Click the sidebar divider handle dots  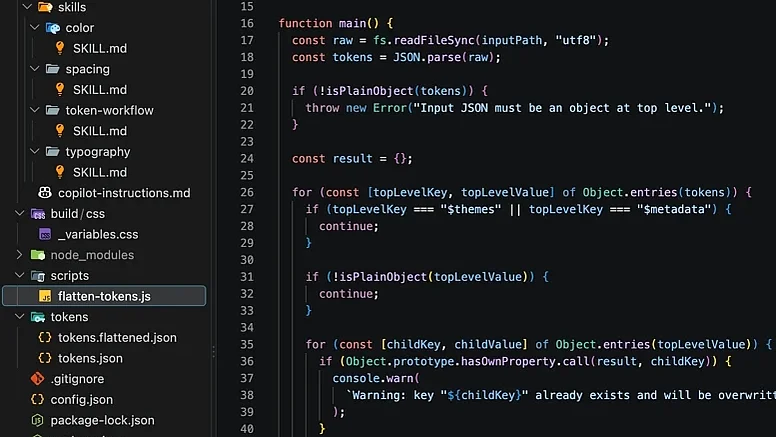(214, 351)
